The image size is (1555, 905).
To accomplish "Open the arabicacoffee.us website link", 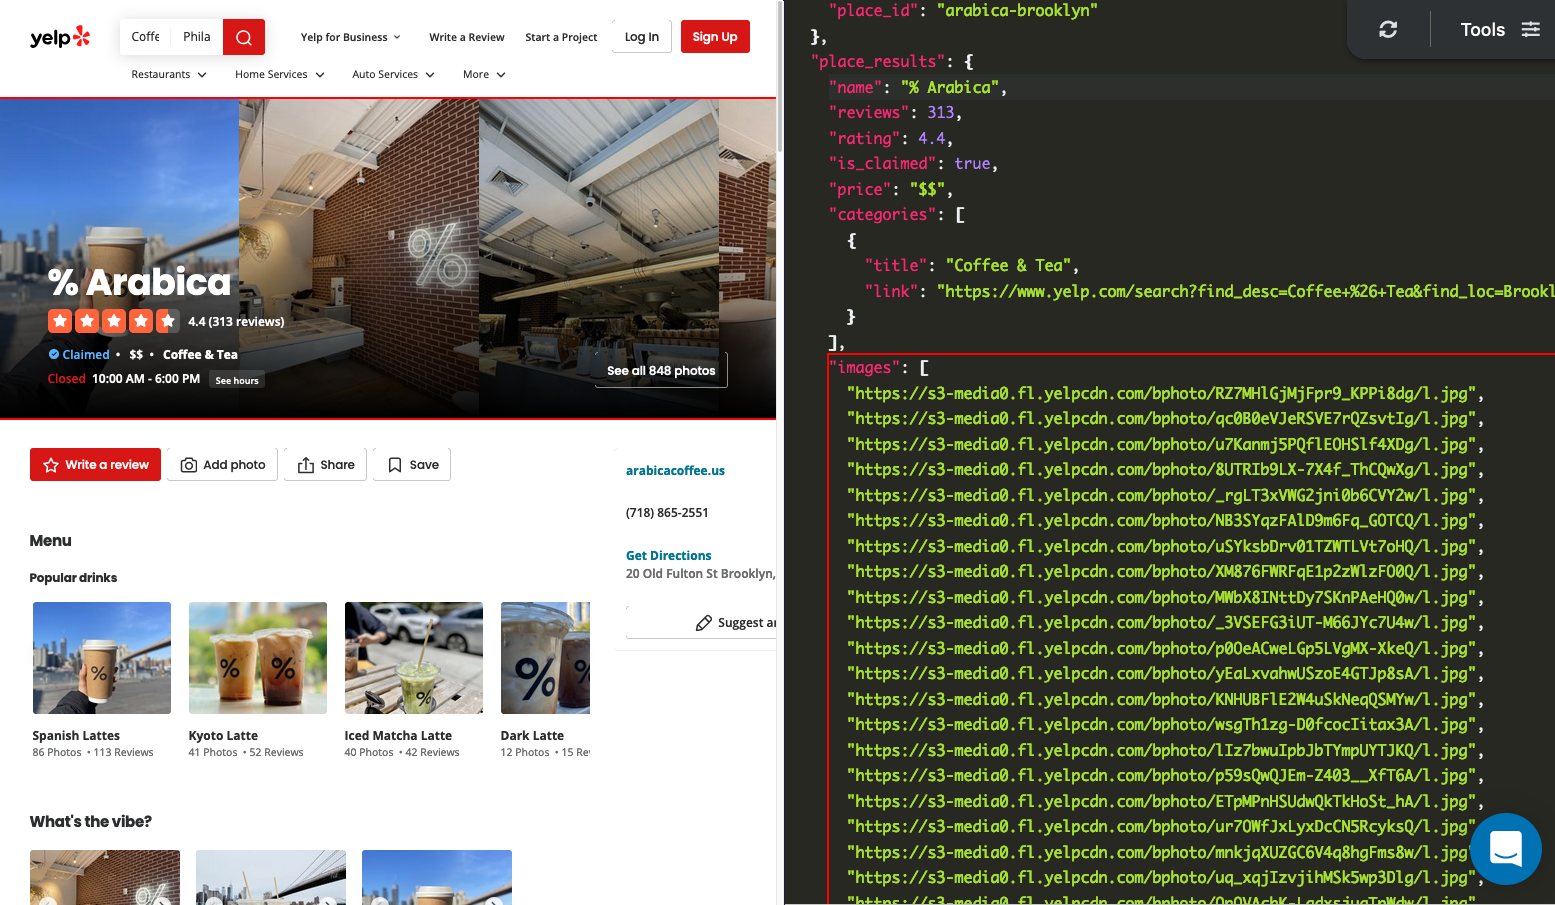I will pyautogui.click(x=675, y=470).
